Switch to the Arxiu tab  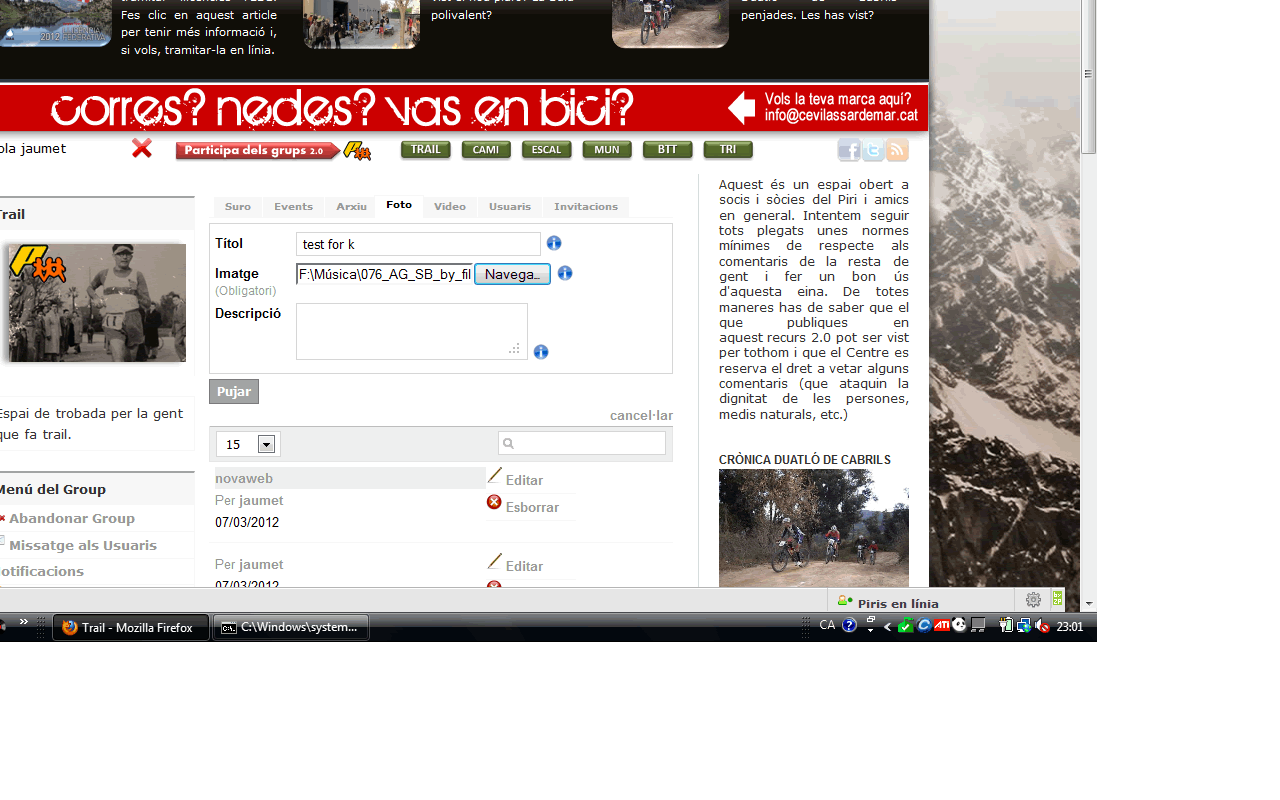tap(351, 207)
